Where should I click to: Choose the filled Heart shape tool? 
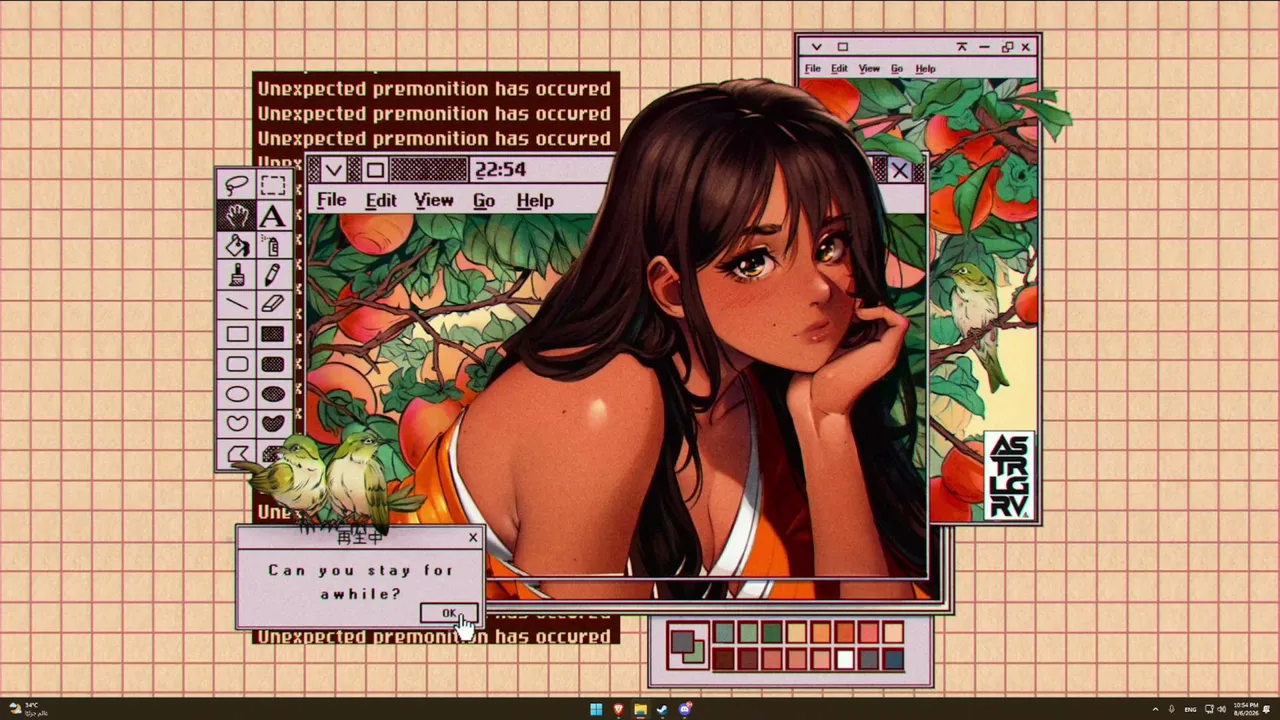tap(273, 423)
